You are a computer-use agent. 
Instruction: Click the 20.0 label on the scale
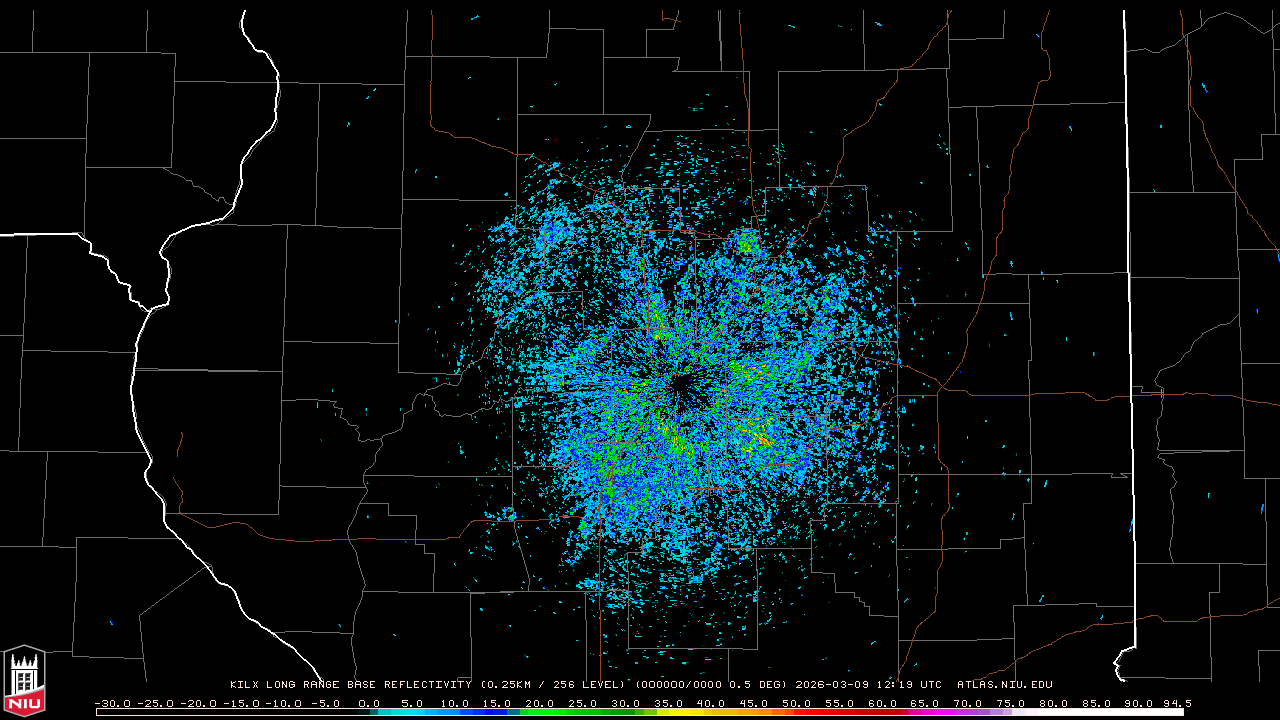click(x=540, y=703)
